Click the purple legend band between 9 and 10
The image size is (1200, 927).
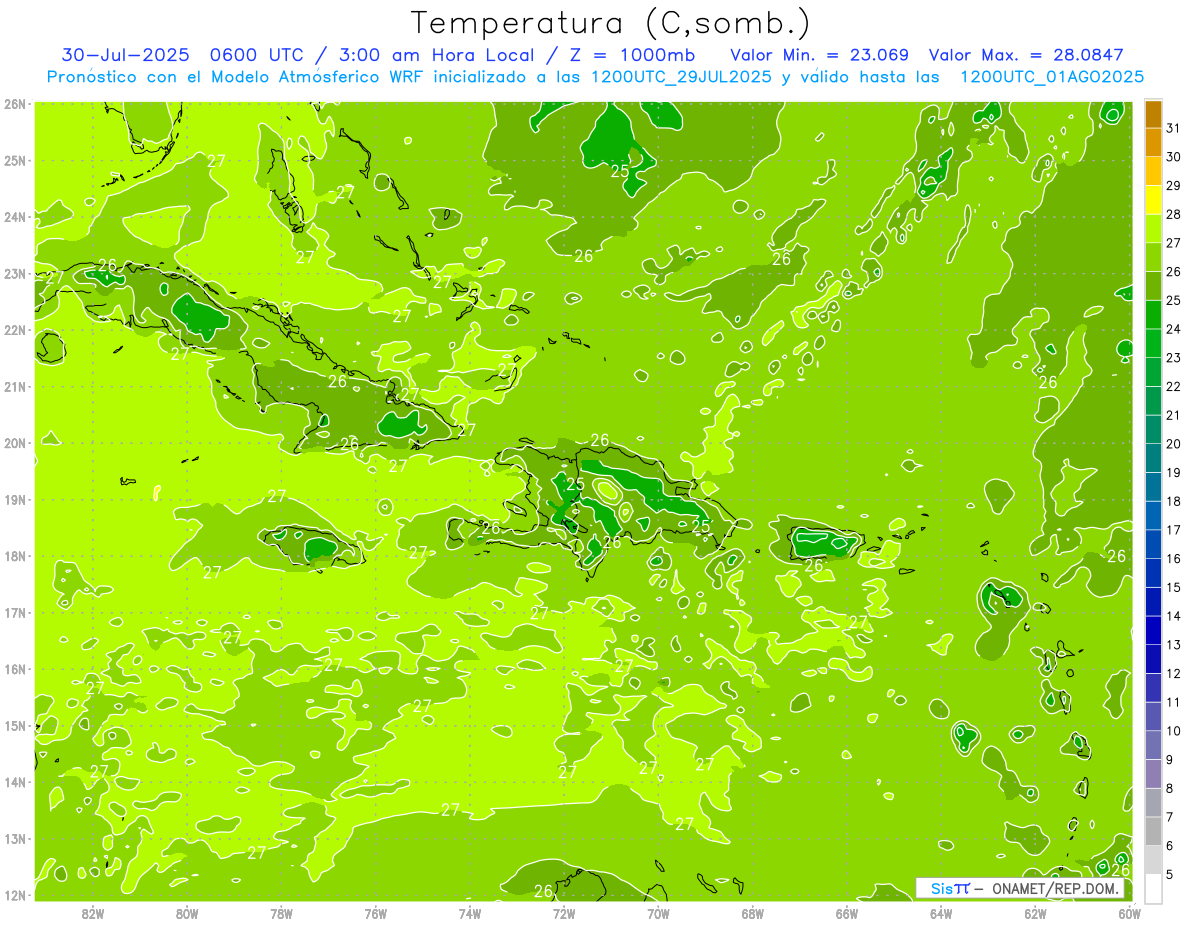[x=1153, y=745]
